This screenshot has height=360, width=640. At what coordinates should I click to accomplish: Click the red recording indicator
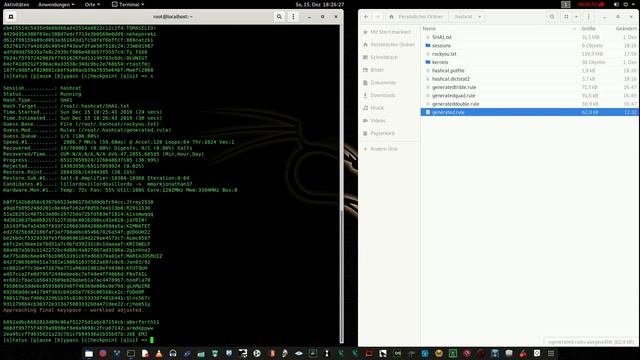coord(591,4)
